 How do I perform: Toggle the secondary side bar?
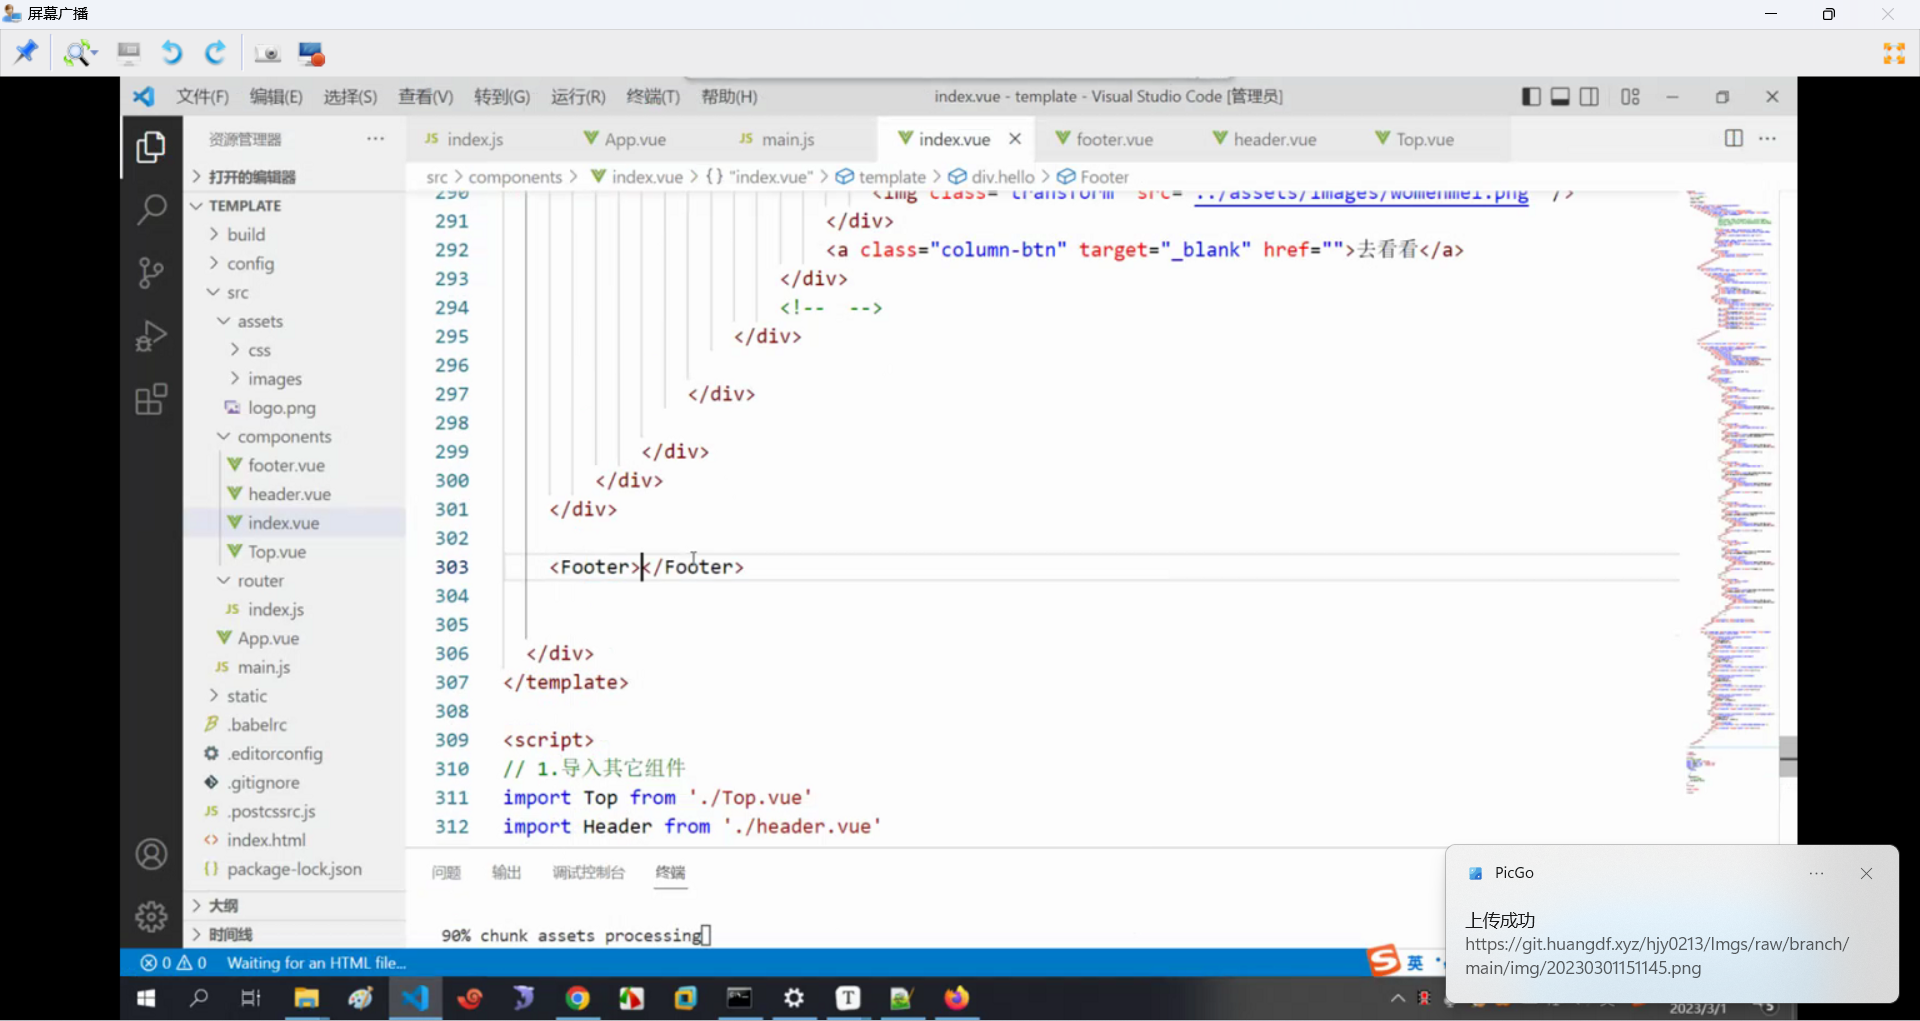(1589, 97)
